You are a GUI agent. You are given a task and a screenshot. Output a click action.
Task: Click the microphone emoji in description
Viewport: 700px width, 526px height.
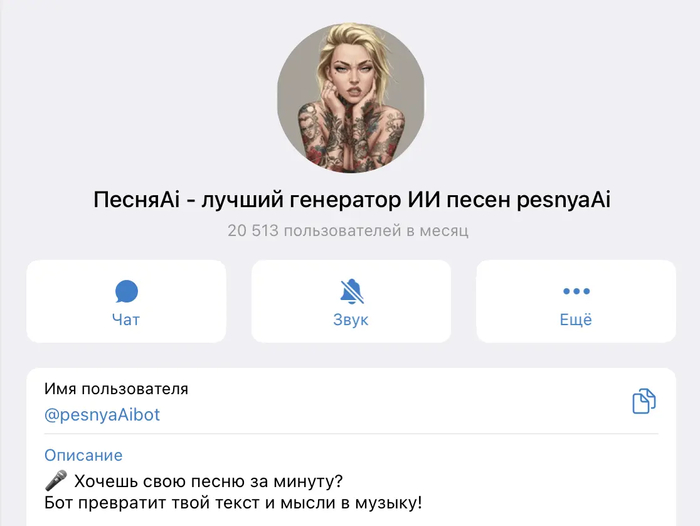pyautogui.click(x=56, y=480)
